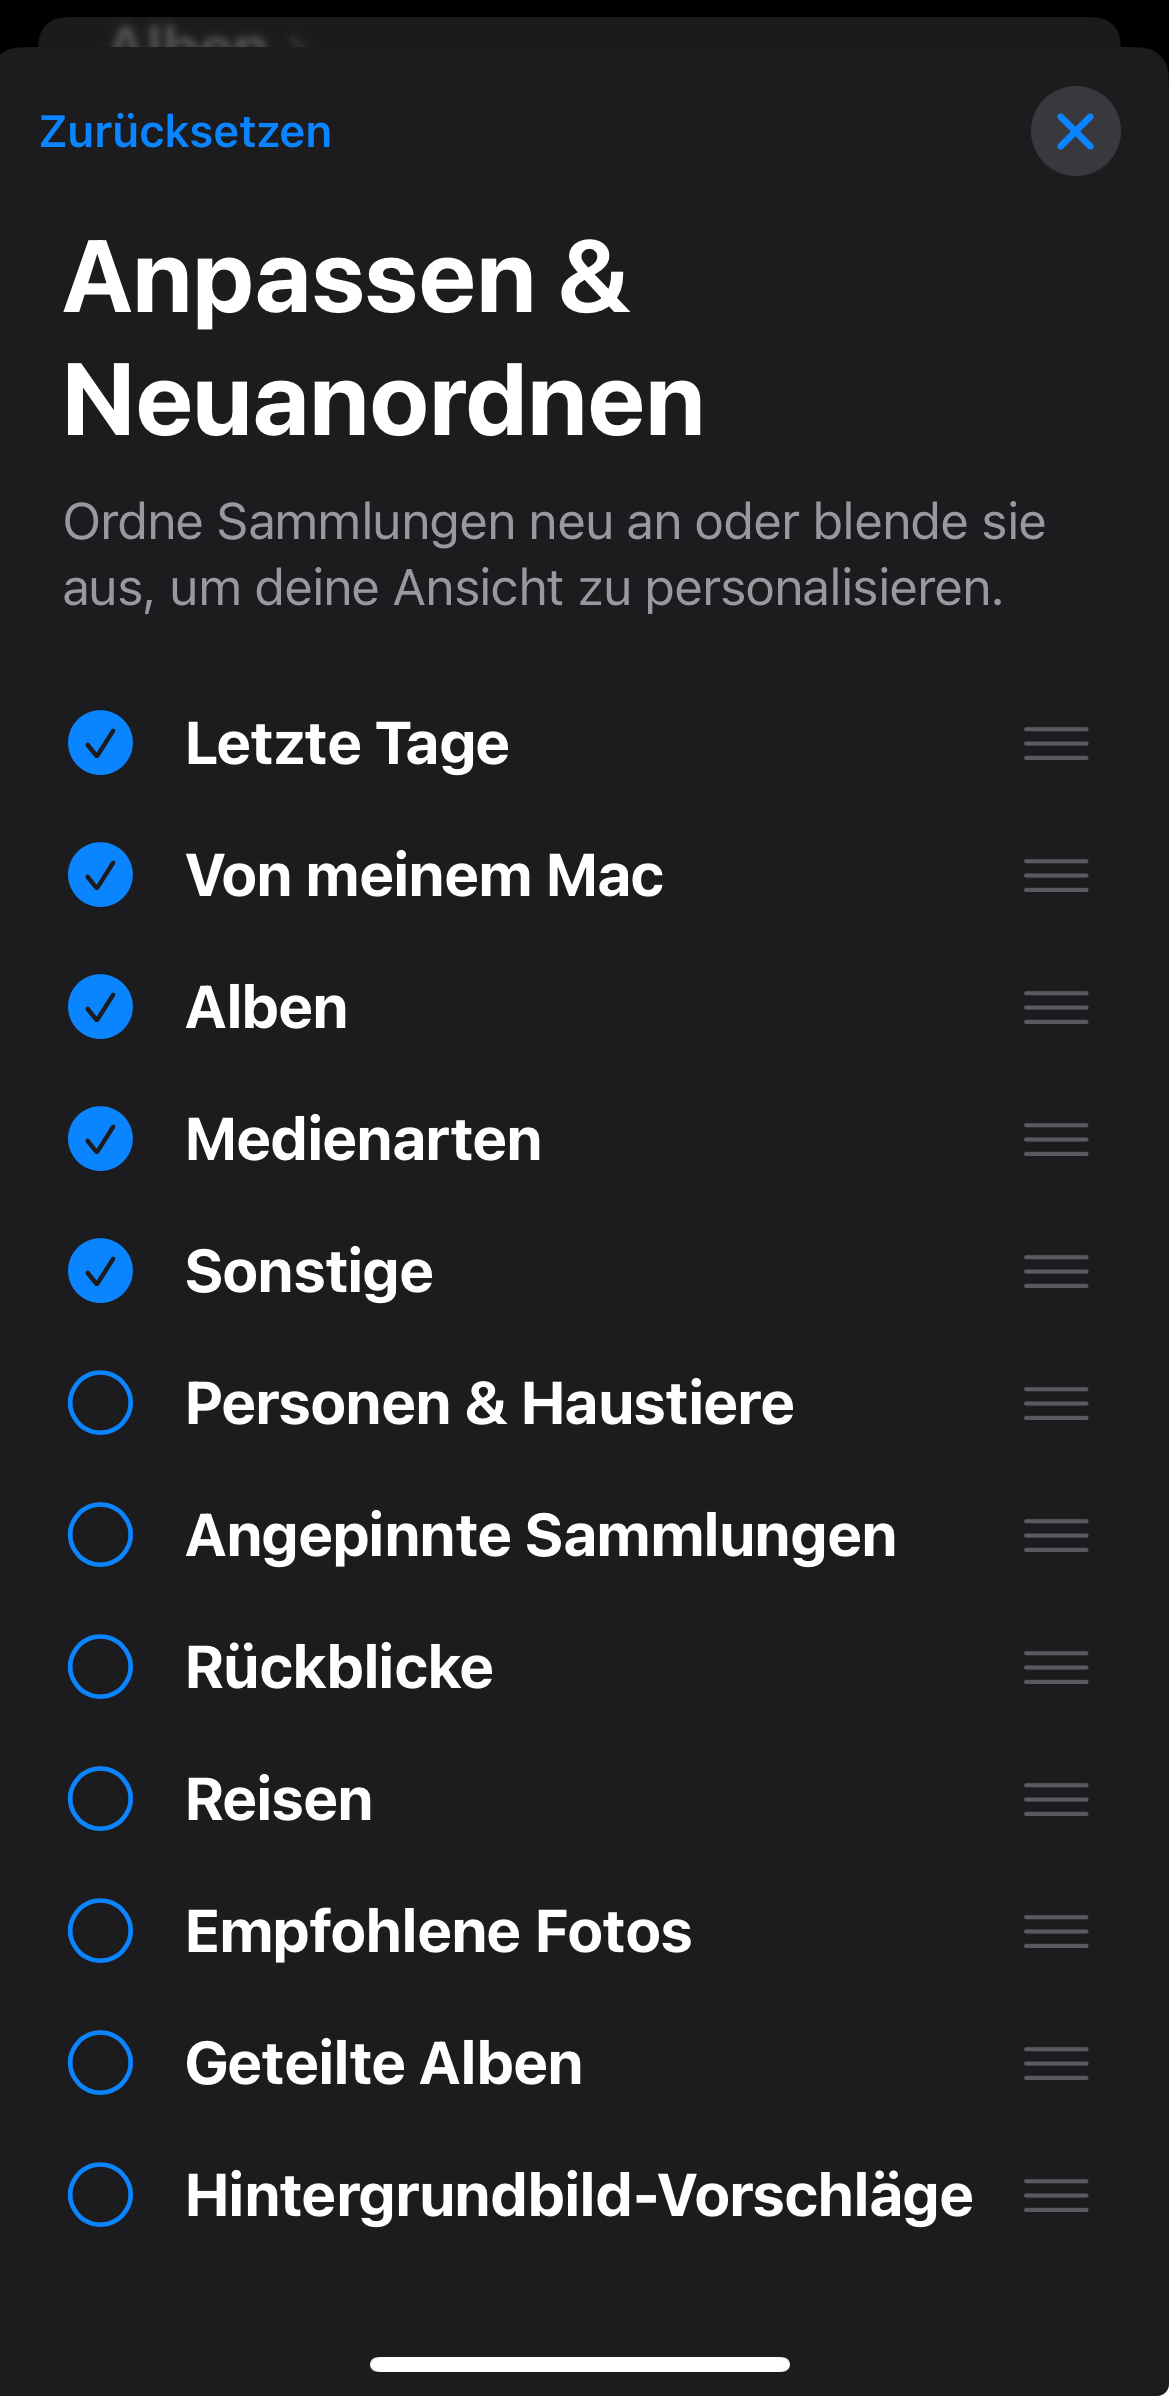Select the Angepinnte Sammlungen label
The width and height of the screenshot is (1169, 2396).
[541, 1535]
